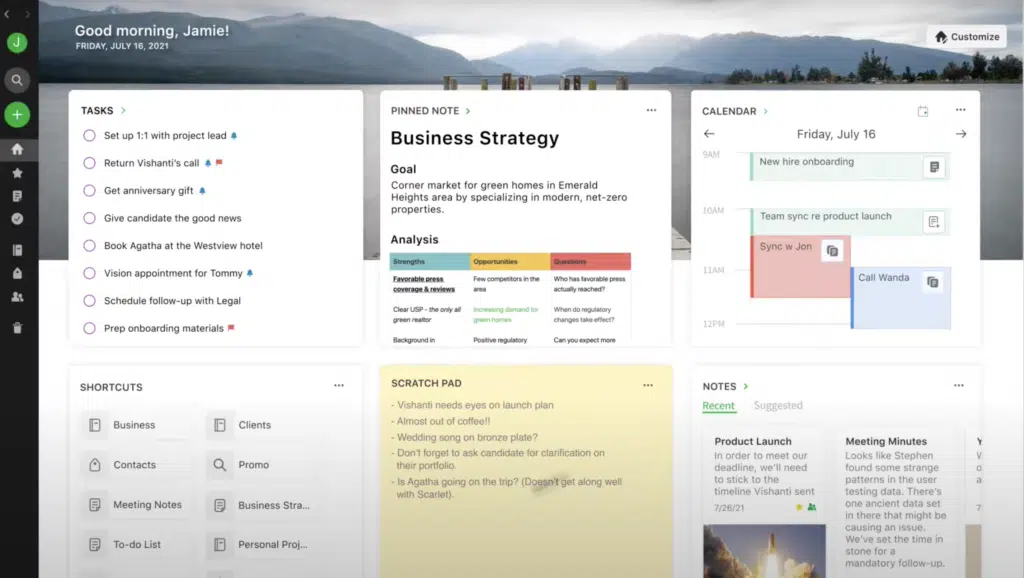
Task: Check off 'Return Vishanti's call' task
Action: tap(90, 163)
